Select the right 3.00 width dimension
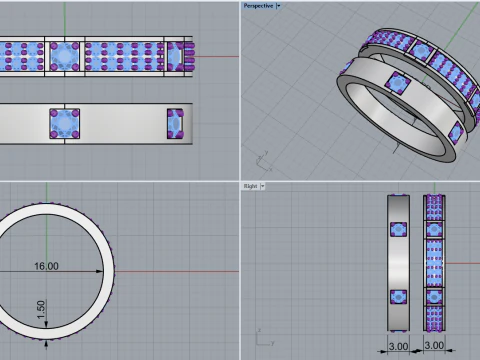This screenshot has width=480, height=360. click(434, 345)
